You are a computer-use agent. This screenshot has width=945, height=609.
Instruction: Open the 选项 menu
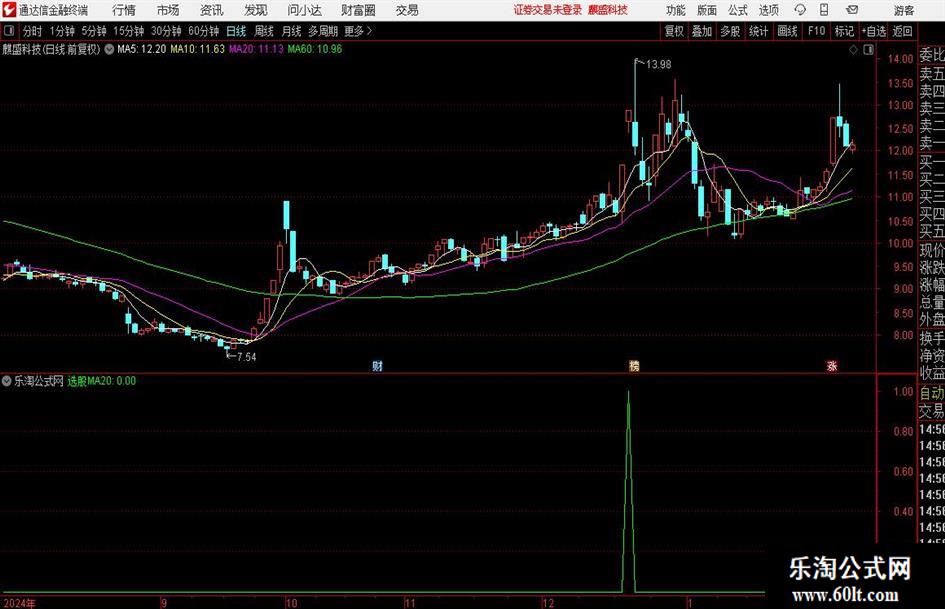(x=768, y=10)
